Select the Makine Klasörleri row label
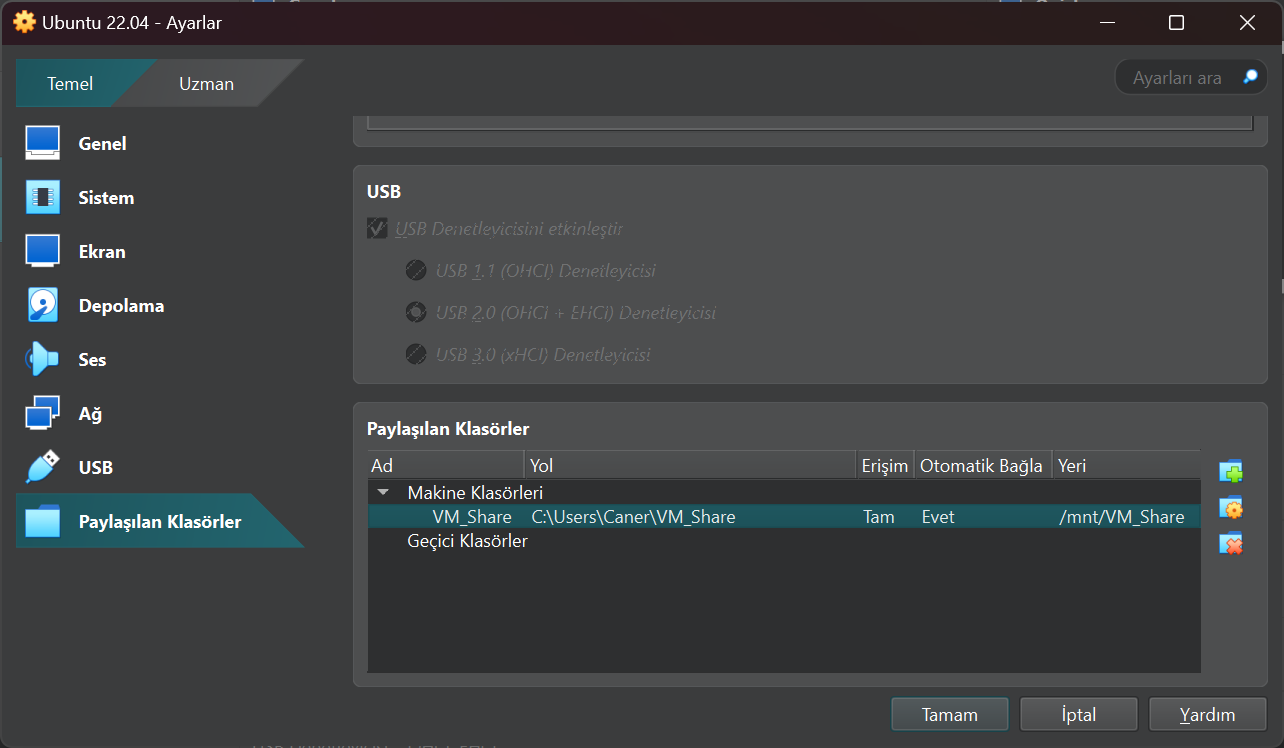 pos(475,493)
